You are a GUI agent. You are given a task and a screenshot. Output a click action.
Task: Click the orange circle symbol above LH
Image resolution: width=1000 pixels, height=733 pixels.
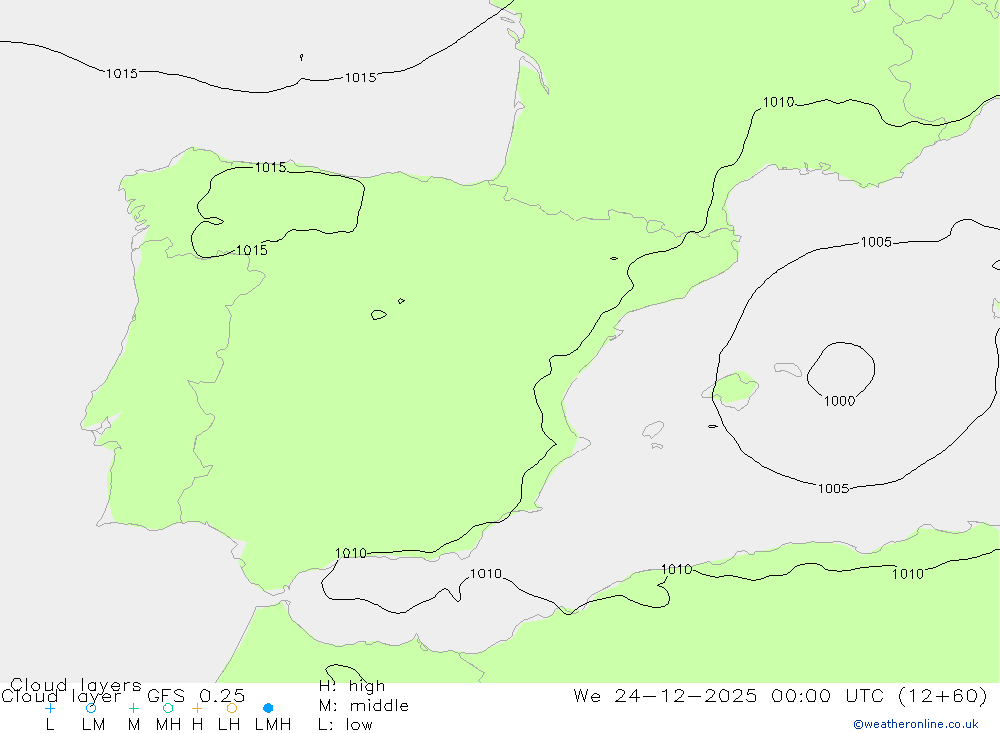232,708
